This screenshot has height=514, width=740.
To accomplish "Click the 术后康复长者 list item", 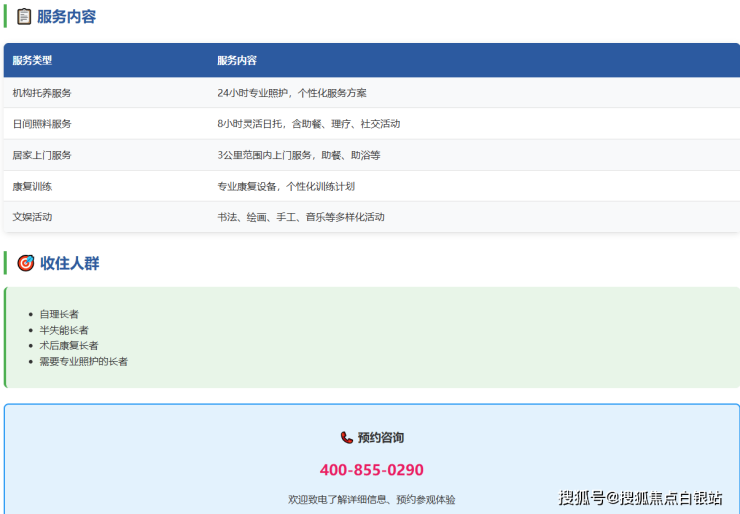I will [x=69, y=345].
